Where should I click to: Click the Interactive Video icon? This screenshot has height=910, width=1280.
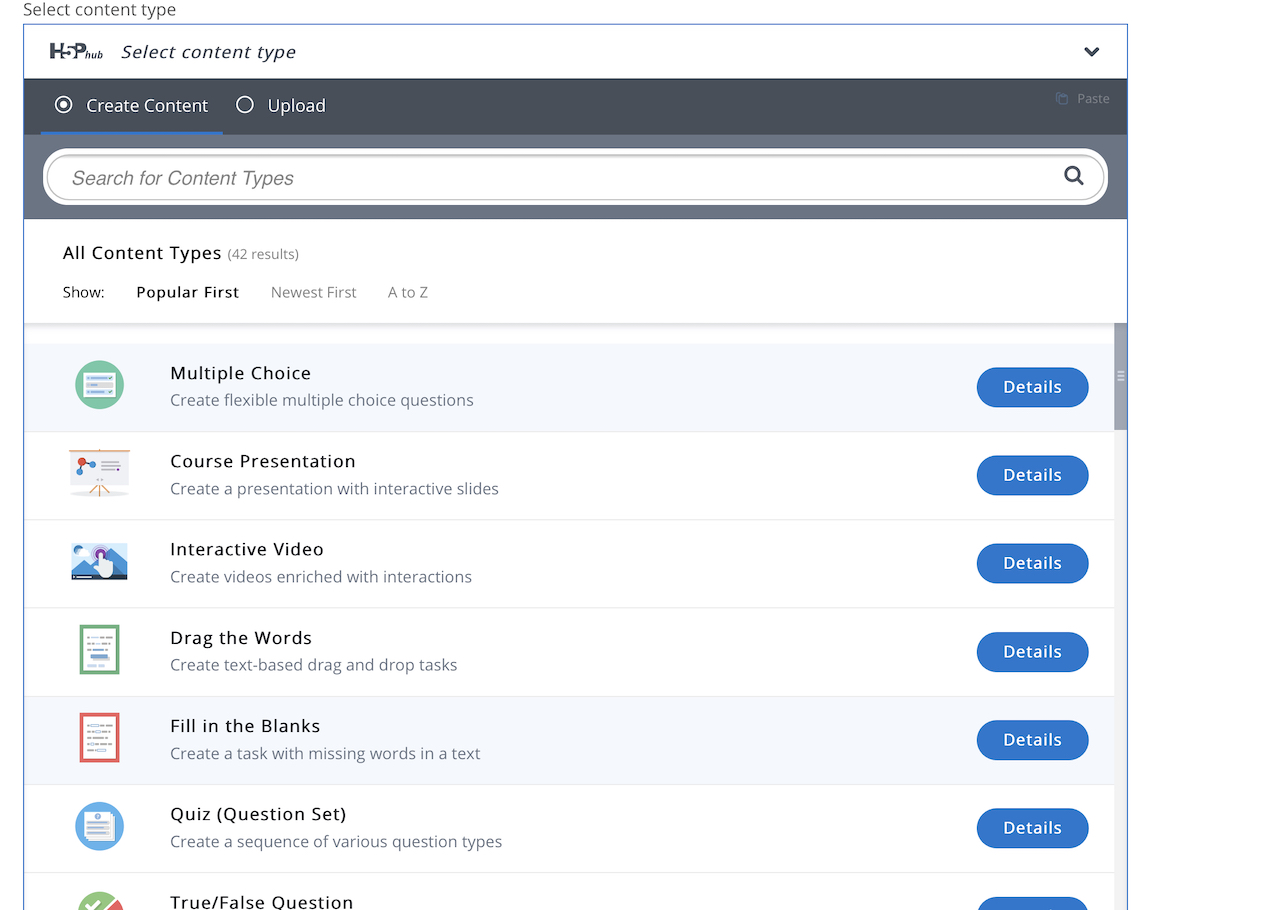click(99, 562)
